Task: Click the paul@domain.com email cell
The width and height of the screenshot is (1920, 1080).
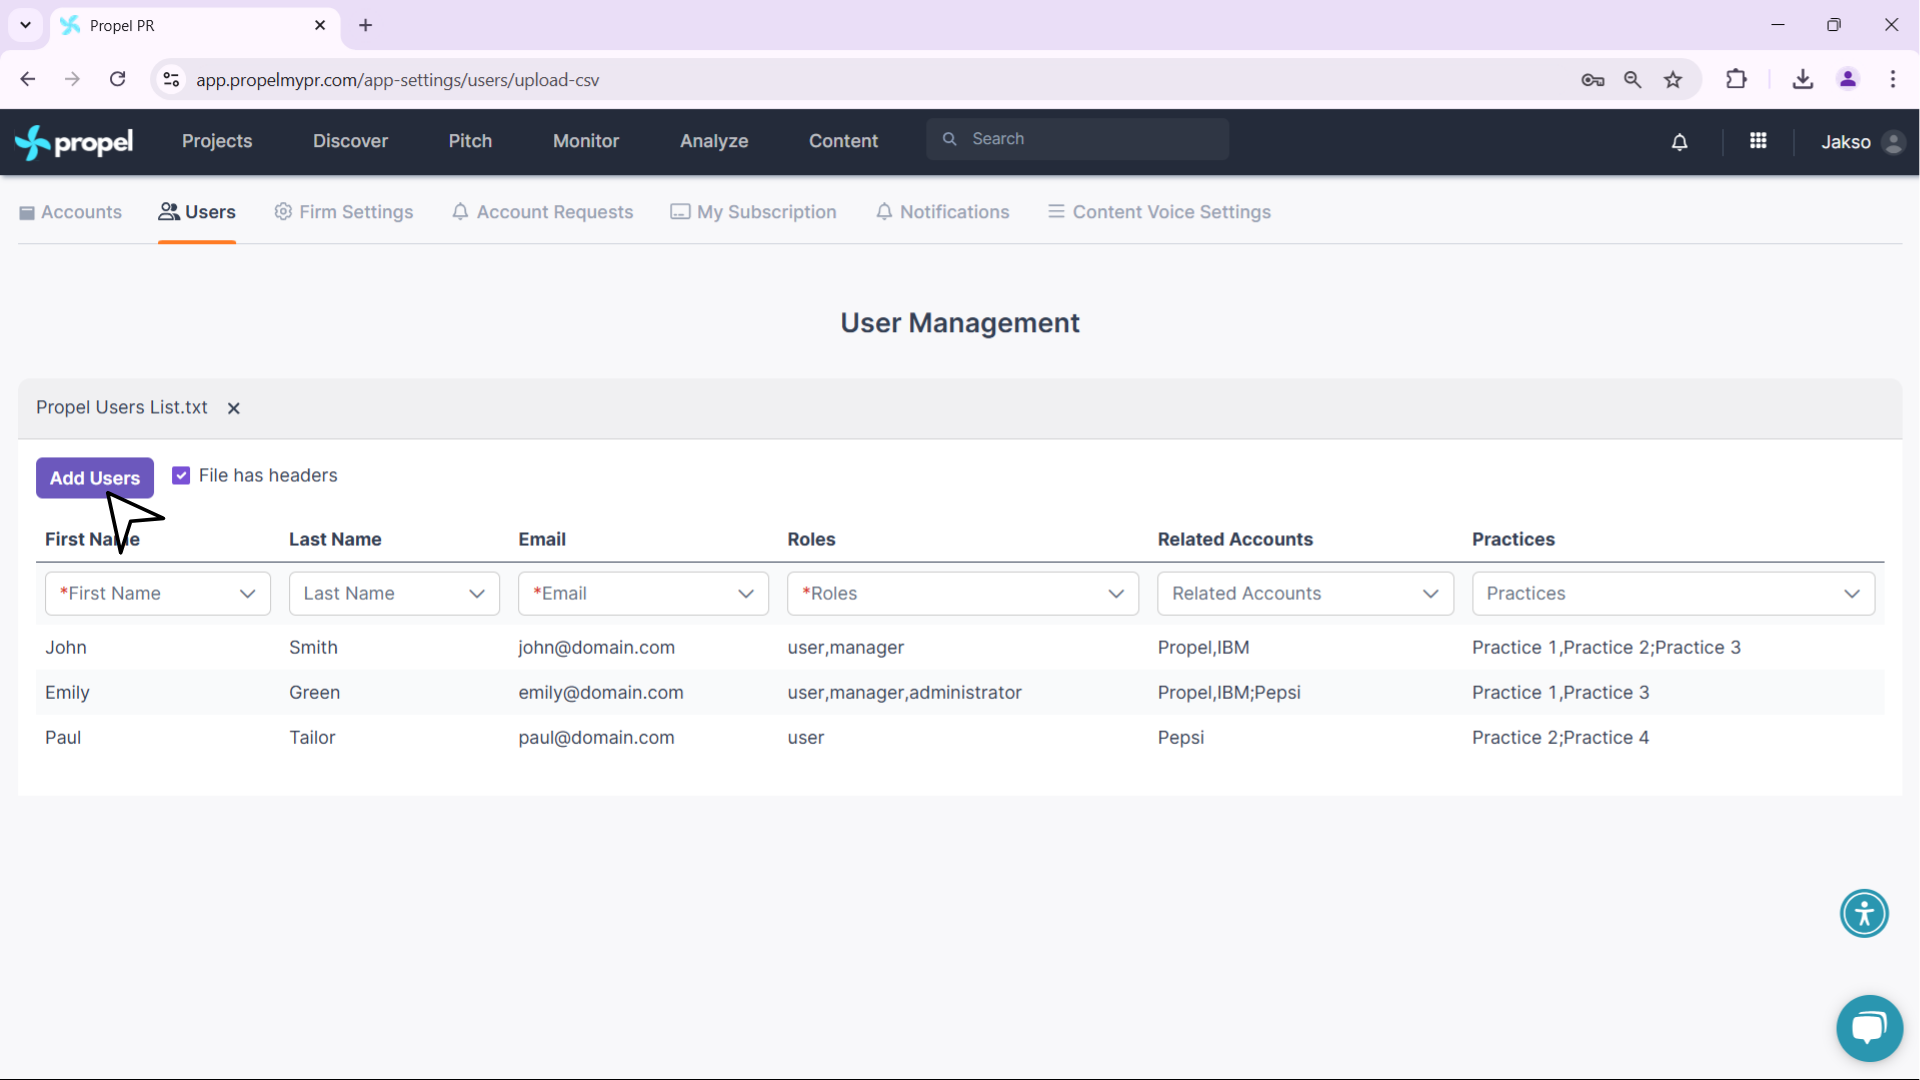Action: tap(596, 738)
